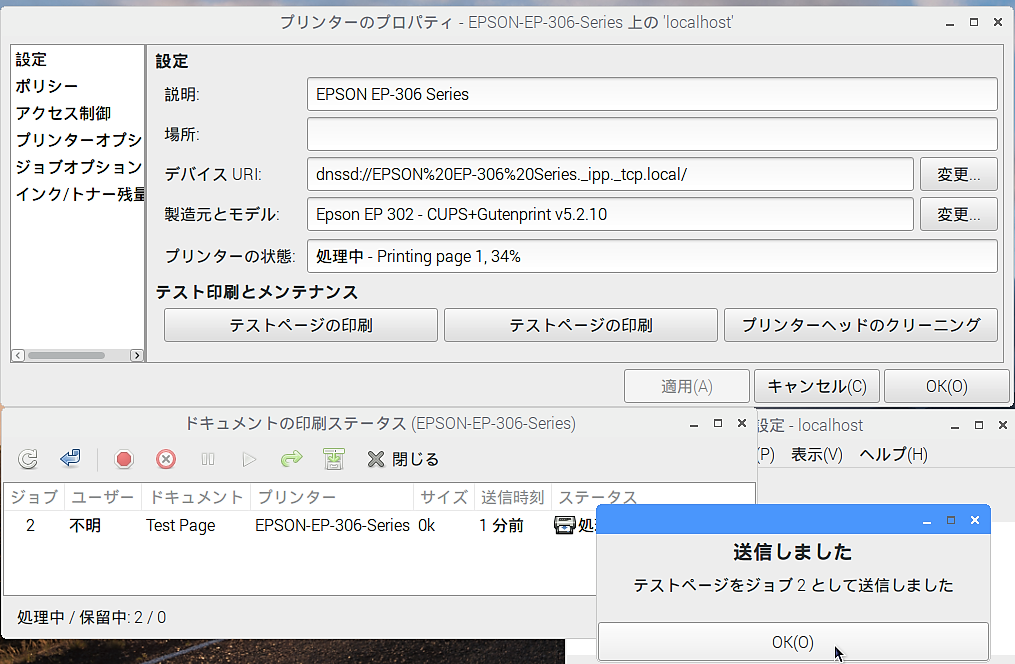Click the プリンター column header
Image resolution: width=1015 pixels, height=664 pixels.
[332, 497]
